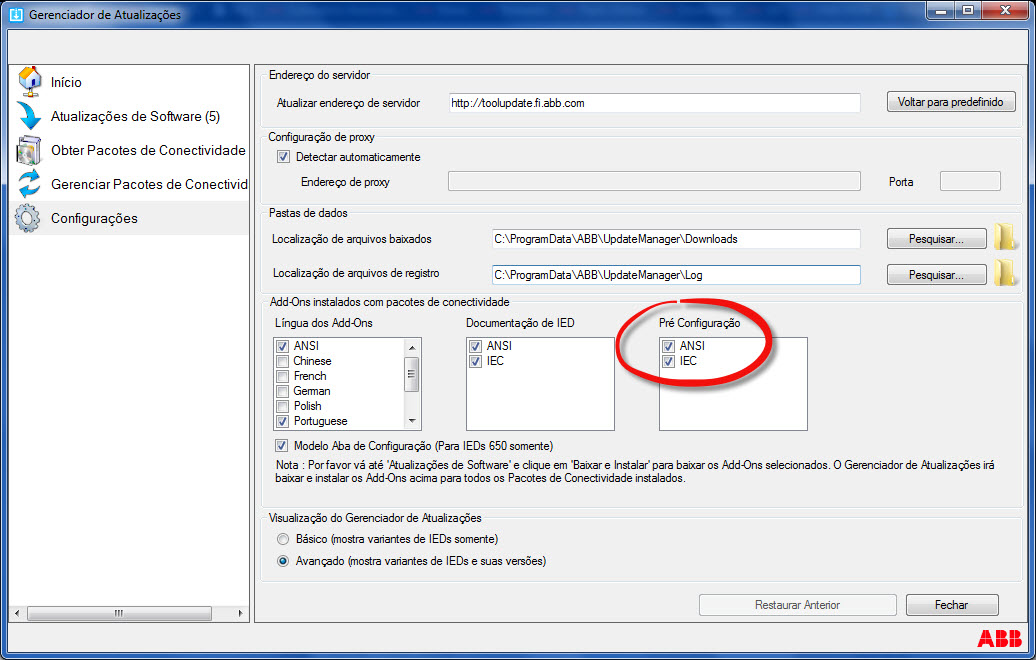Minimize the Gerenciador de Atualizações window
This screenshot has height=660, width=1036.
[x=941, y=10]
